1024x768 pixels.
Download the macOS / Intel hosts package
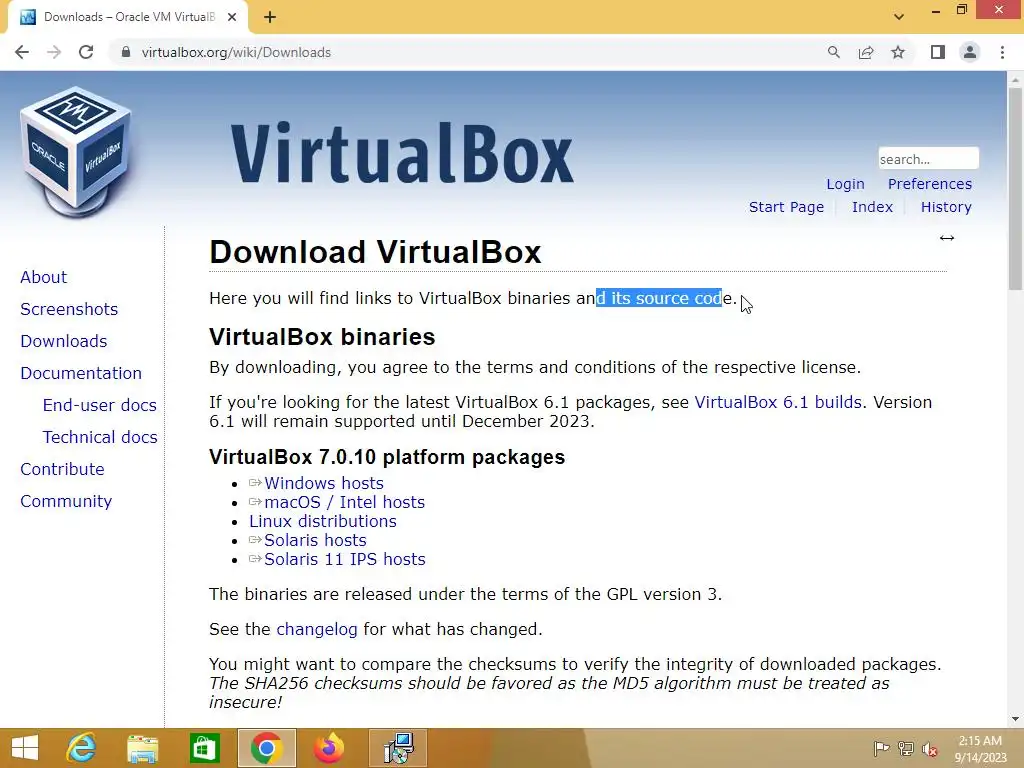tap(344, 502)
